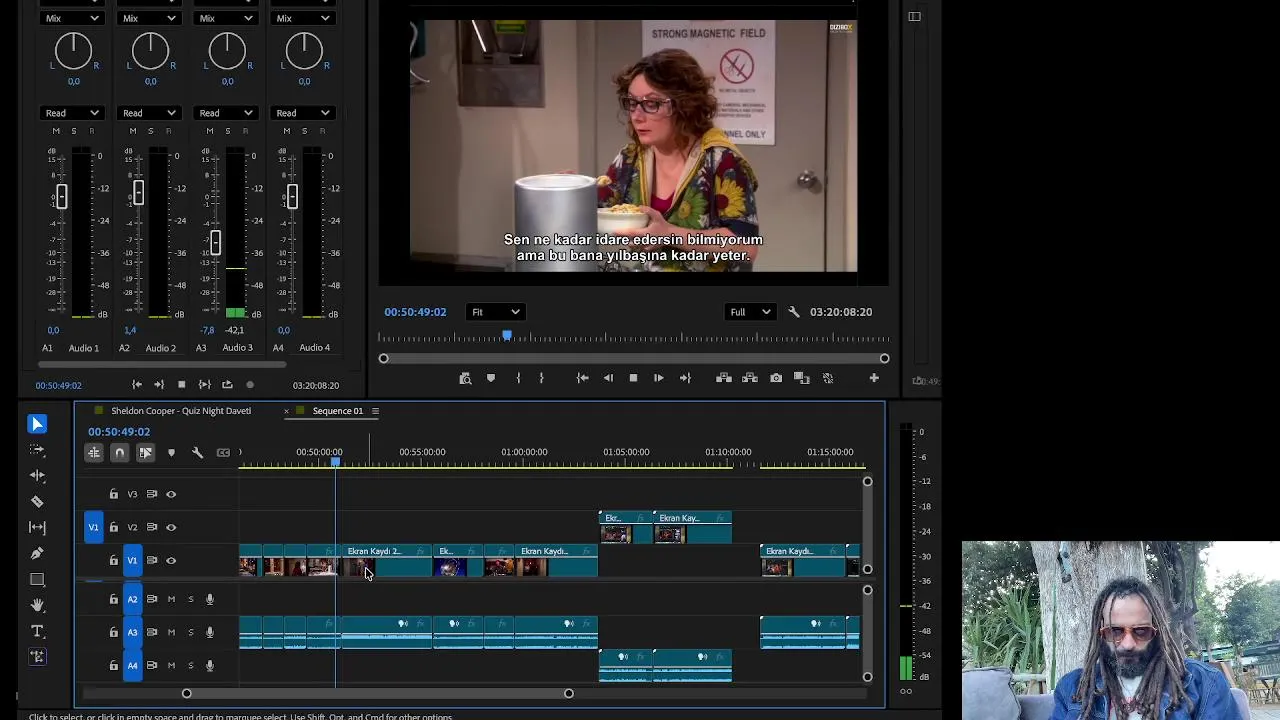Close the Sequence 01 tab
The width and height of the screenshot is (1280, 720).
(x=286, y=411)
